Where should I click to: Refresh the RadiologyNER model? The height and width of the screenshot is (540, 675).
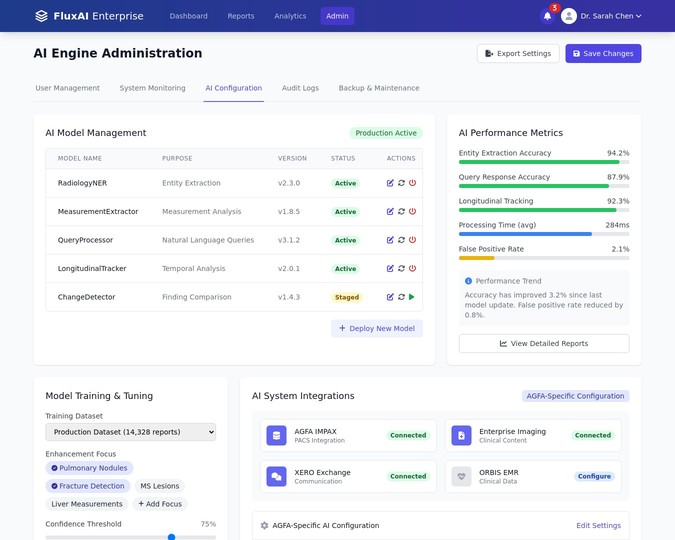[x=401, y=183]
